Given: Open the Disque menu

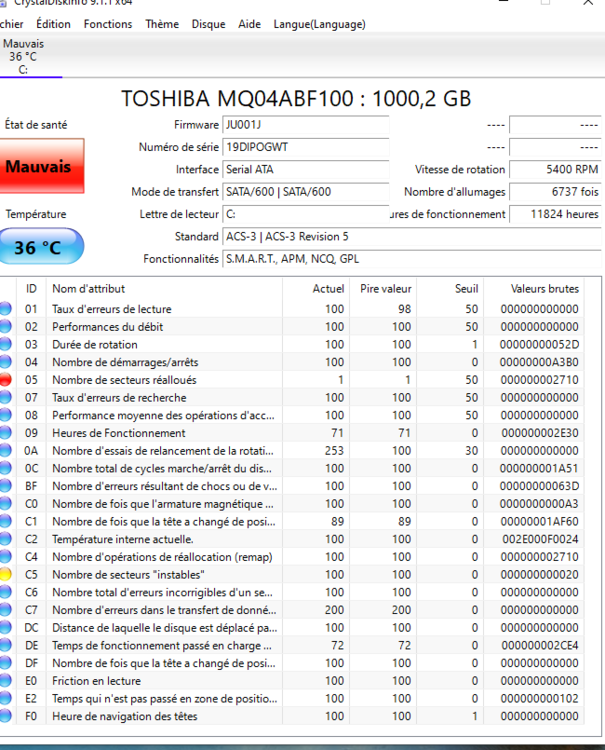Looking at the screenshot, I should tap(208, 24).
